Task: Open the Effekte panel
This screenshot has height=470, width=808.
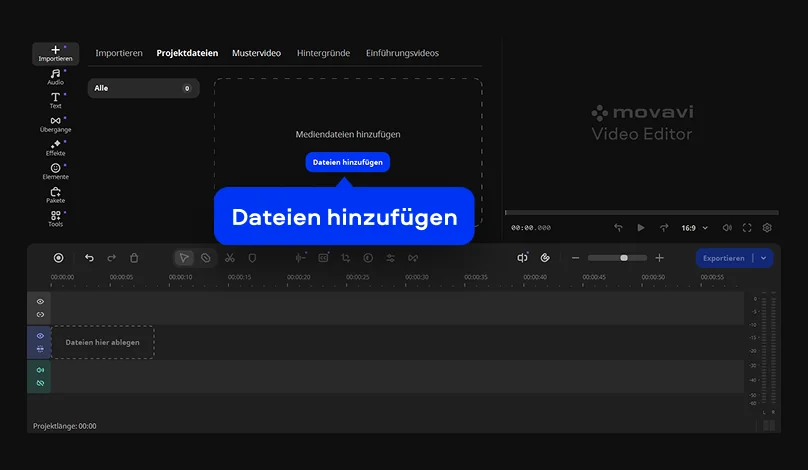Action: tap(55, 148)
